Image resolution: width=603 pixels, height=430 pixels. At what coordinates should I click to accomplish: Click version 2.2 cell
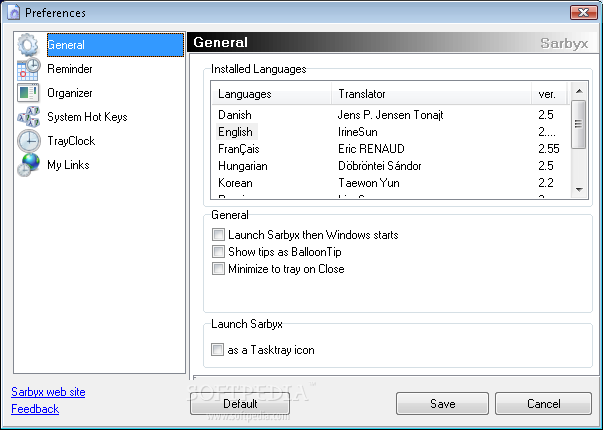pos(546,183)
